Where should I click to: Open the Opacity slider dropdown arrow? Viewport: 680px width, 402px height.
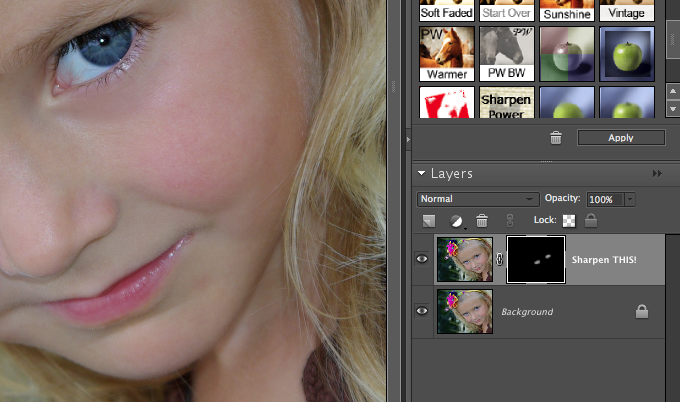(630, 199)
